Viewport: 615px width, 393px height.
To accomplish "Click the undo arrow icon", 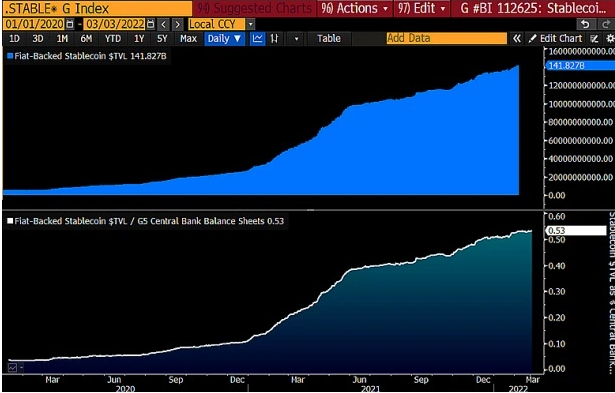I will click(x=585, y=24).
